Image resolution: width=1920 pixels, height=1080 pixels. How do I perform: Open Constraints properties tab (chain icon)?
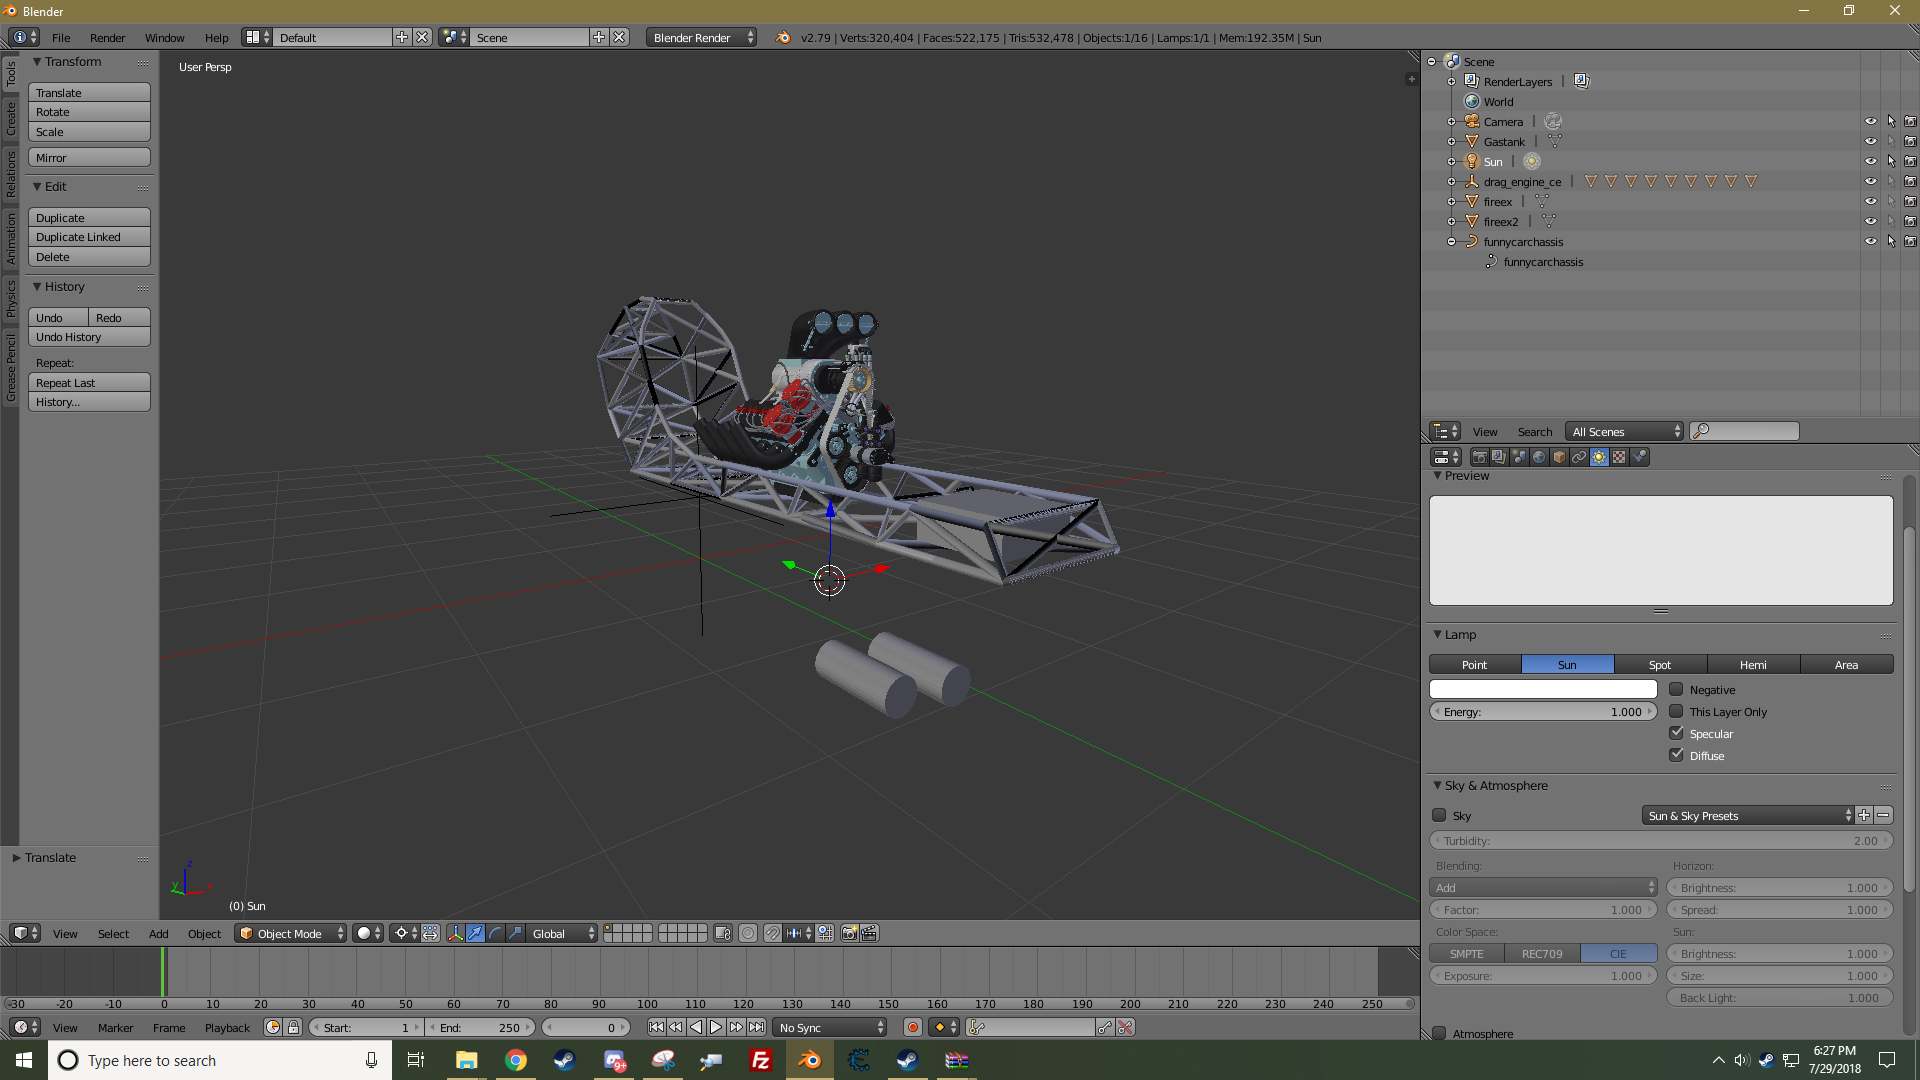1579,457
